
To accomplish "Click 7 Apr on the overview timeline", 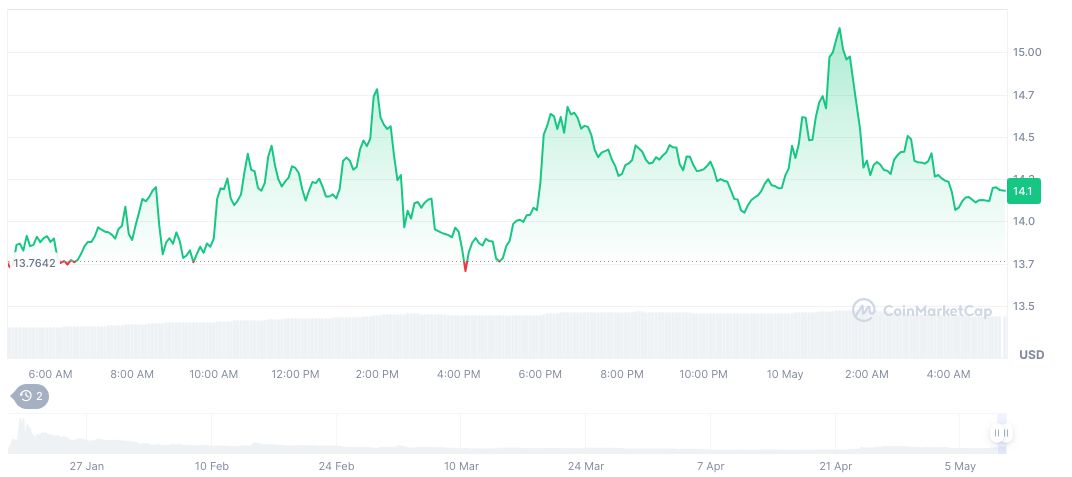I will [x=710, y=466].
